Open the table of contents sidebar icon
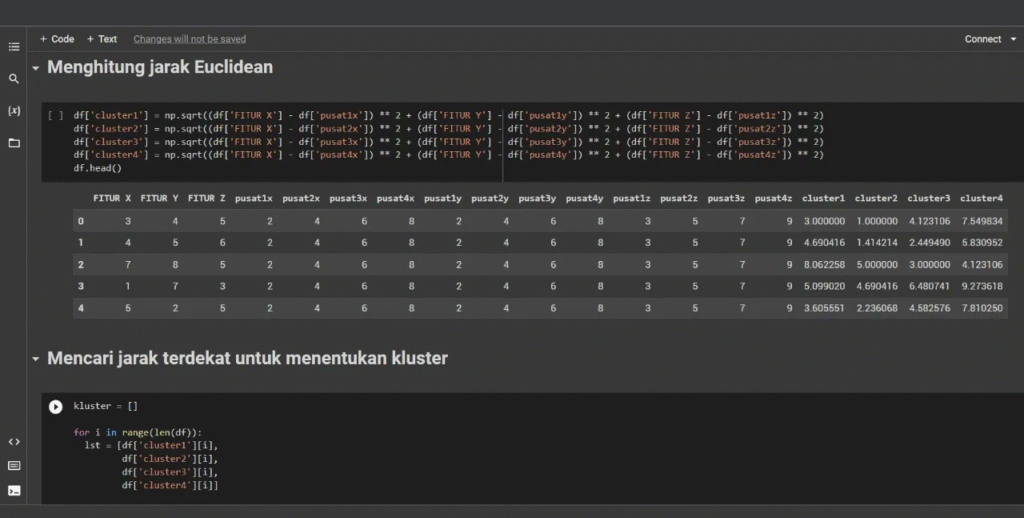This screenshot has width=1024, height=518. (x=14, y=47)
